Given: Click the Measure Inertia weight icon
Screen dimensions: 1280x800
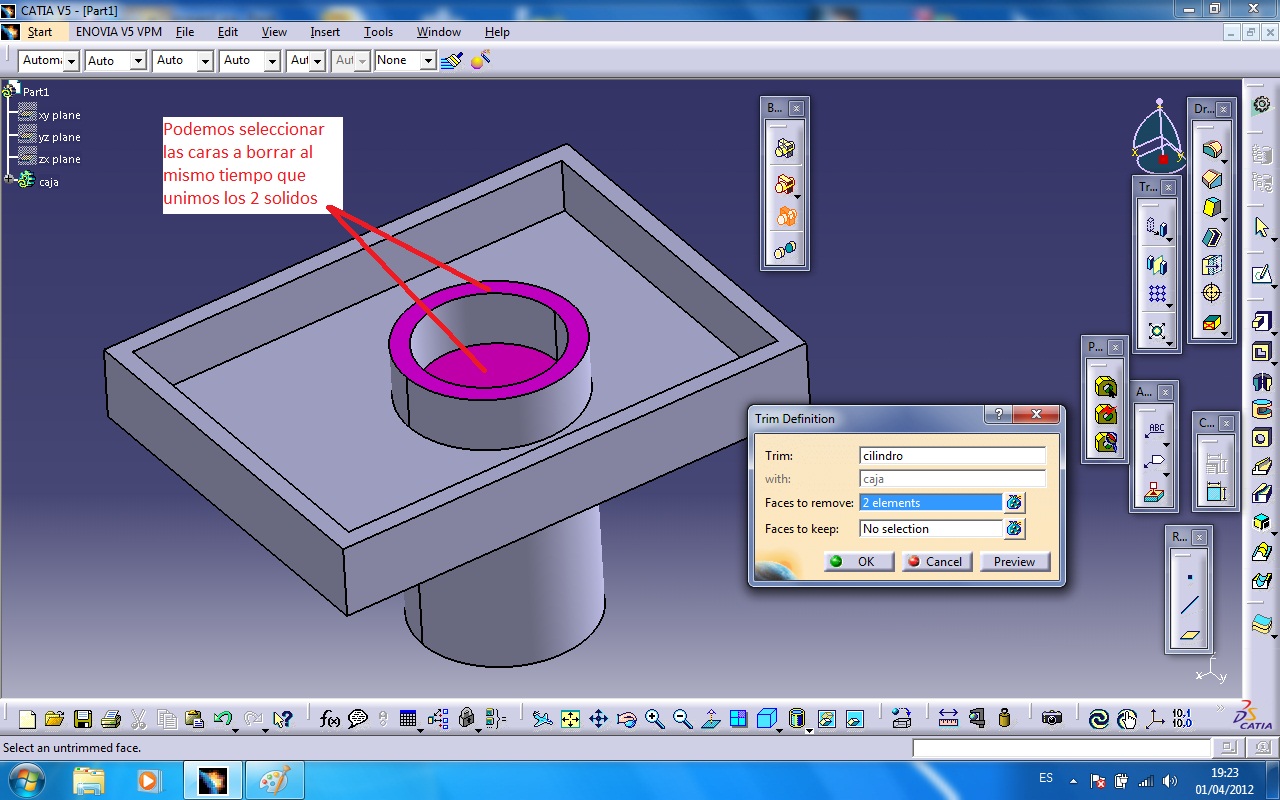Looking at the screenshot, I should [x=1005, y=718].
